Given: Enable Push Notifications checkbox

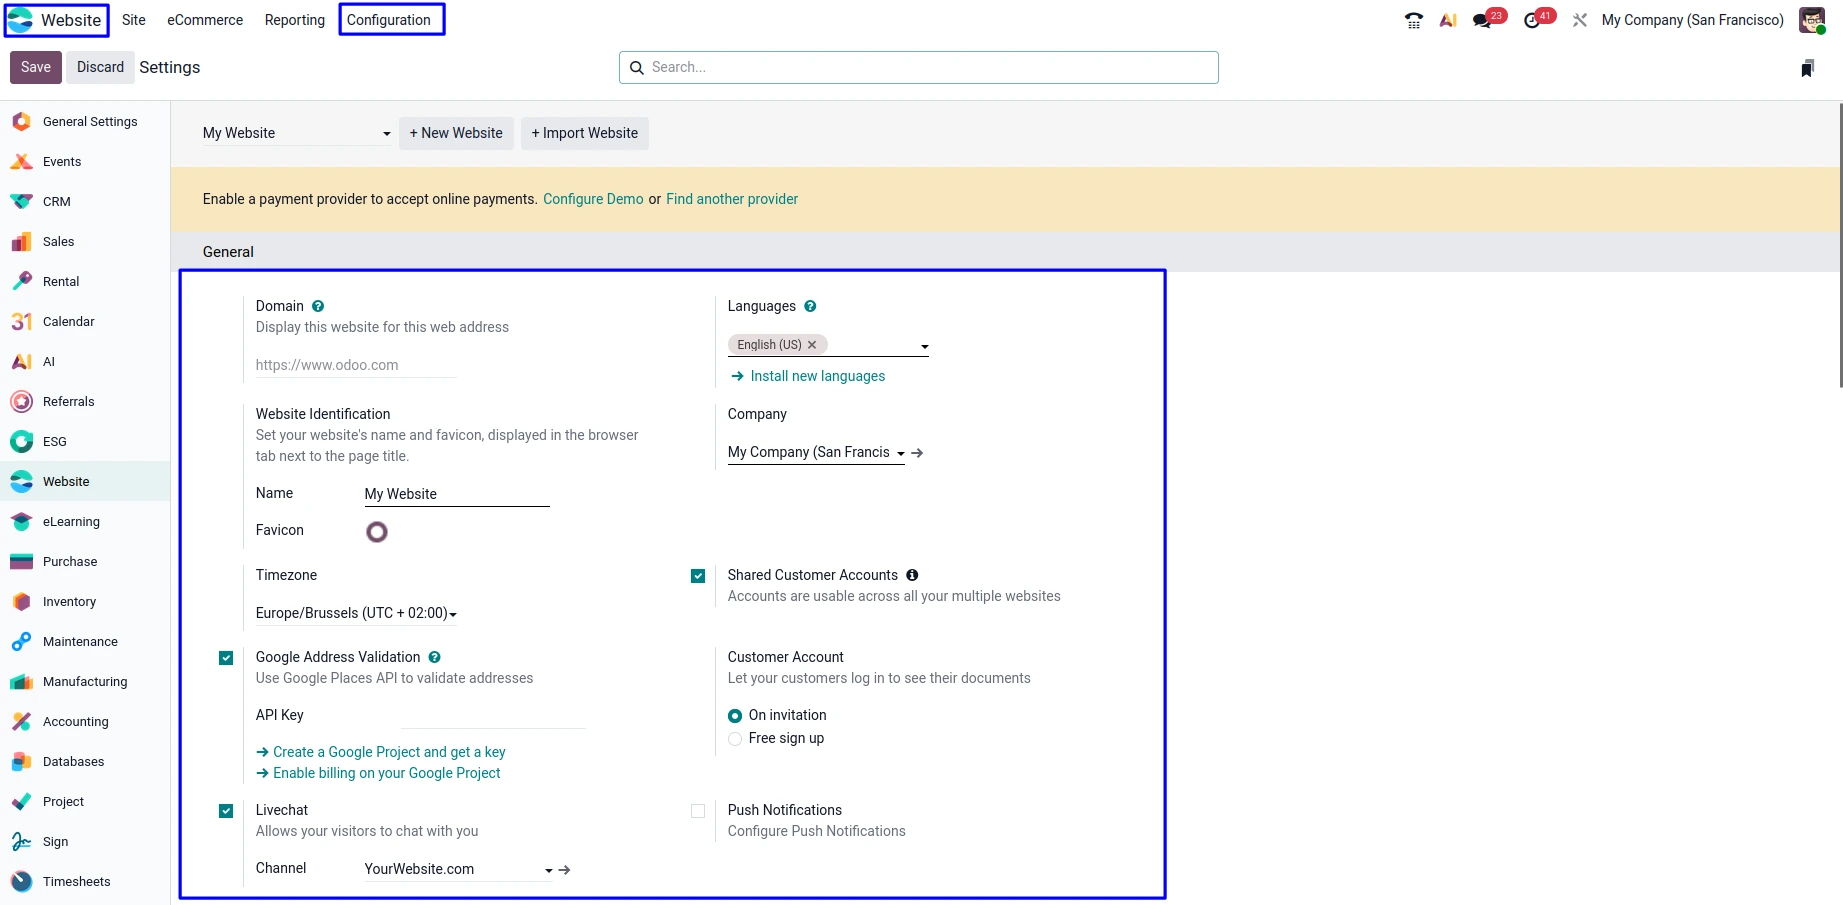Looking at the screenshot, I should [x=698, y=811].
